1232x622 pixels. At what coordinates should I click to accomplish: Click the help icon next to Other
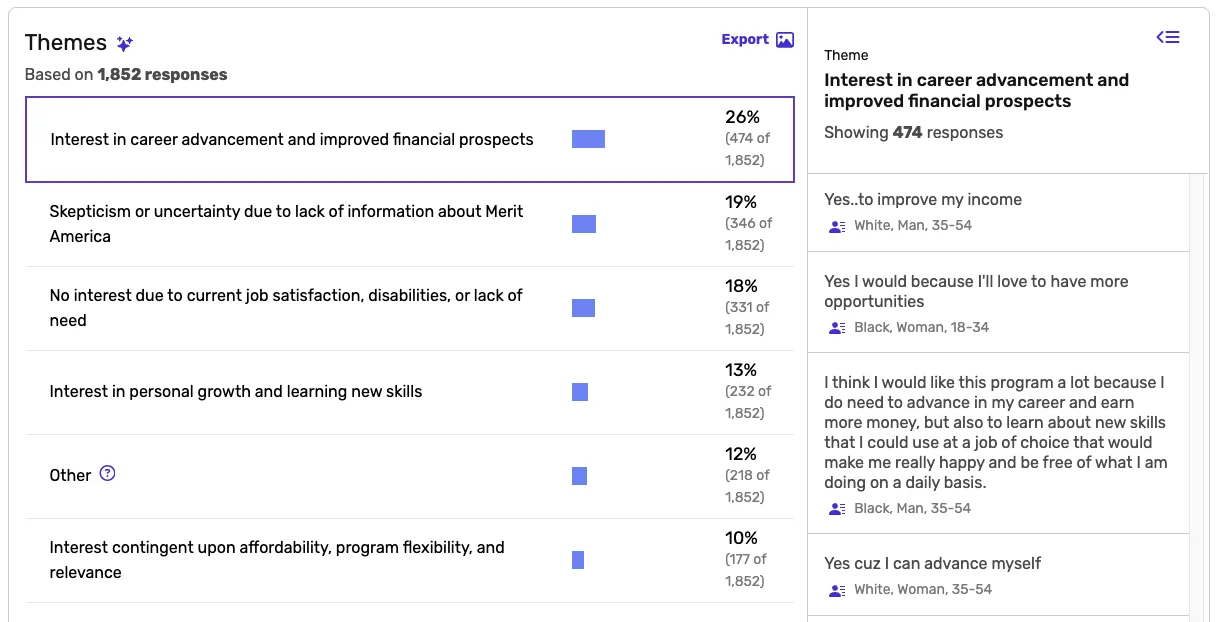click(108, 474)
